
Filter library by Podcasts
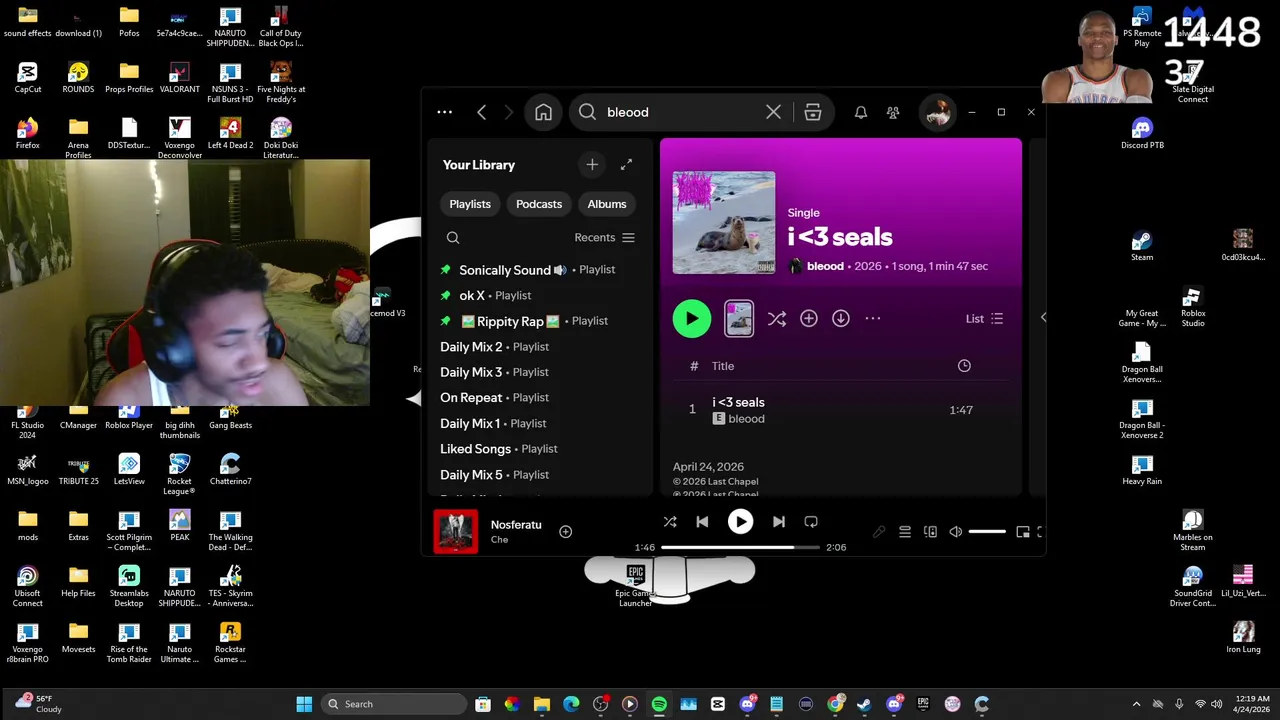pyautogui.click(x=539, y=204)
